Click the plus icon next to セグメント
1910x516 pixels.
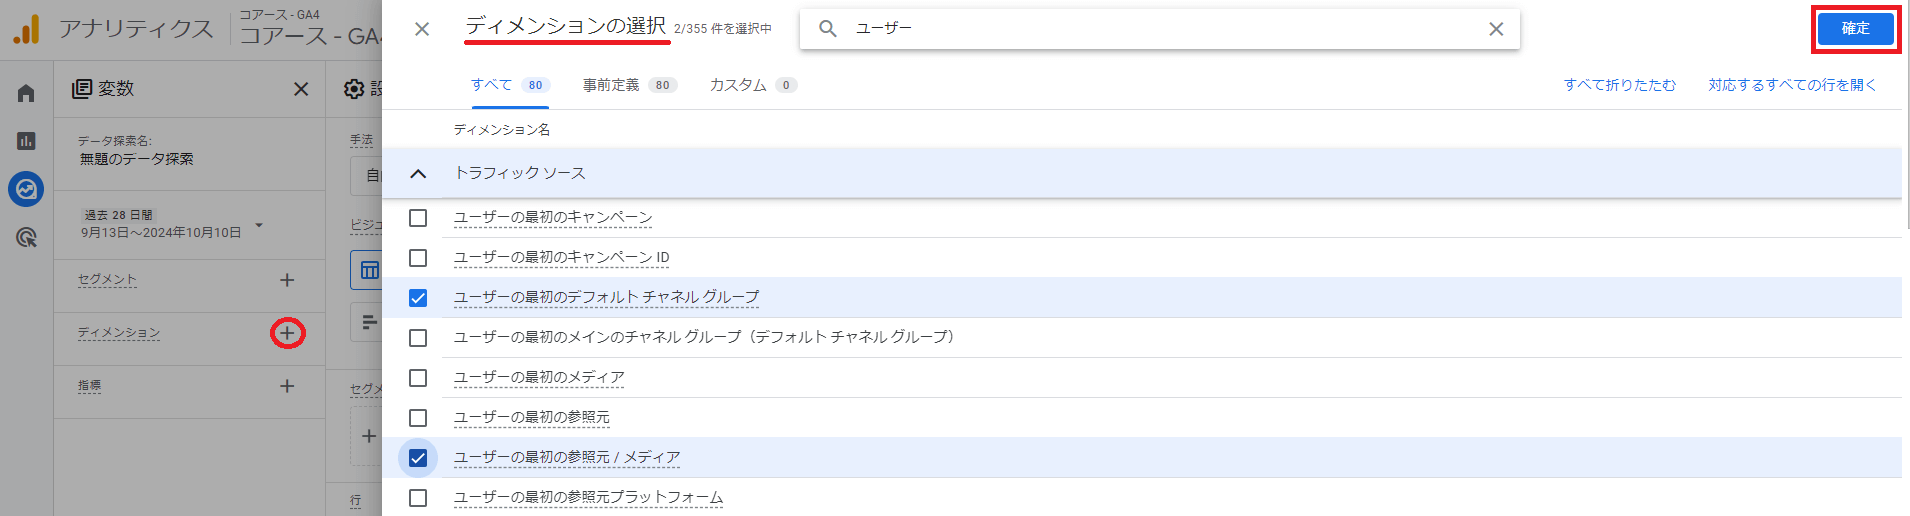pos(287,280)
